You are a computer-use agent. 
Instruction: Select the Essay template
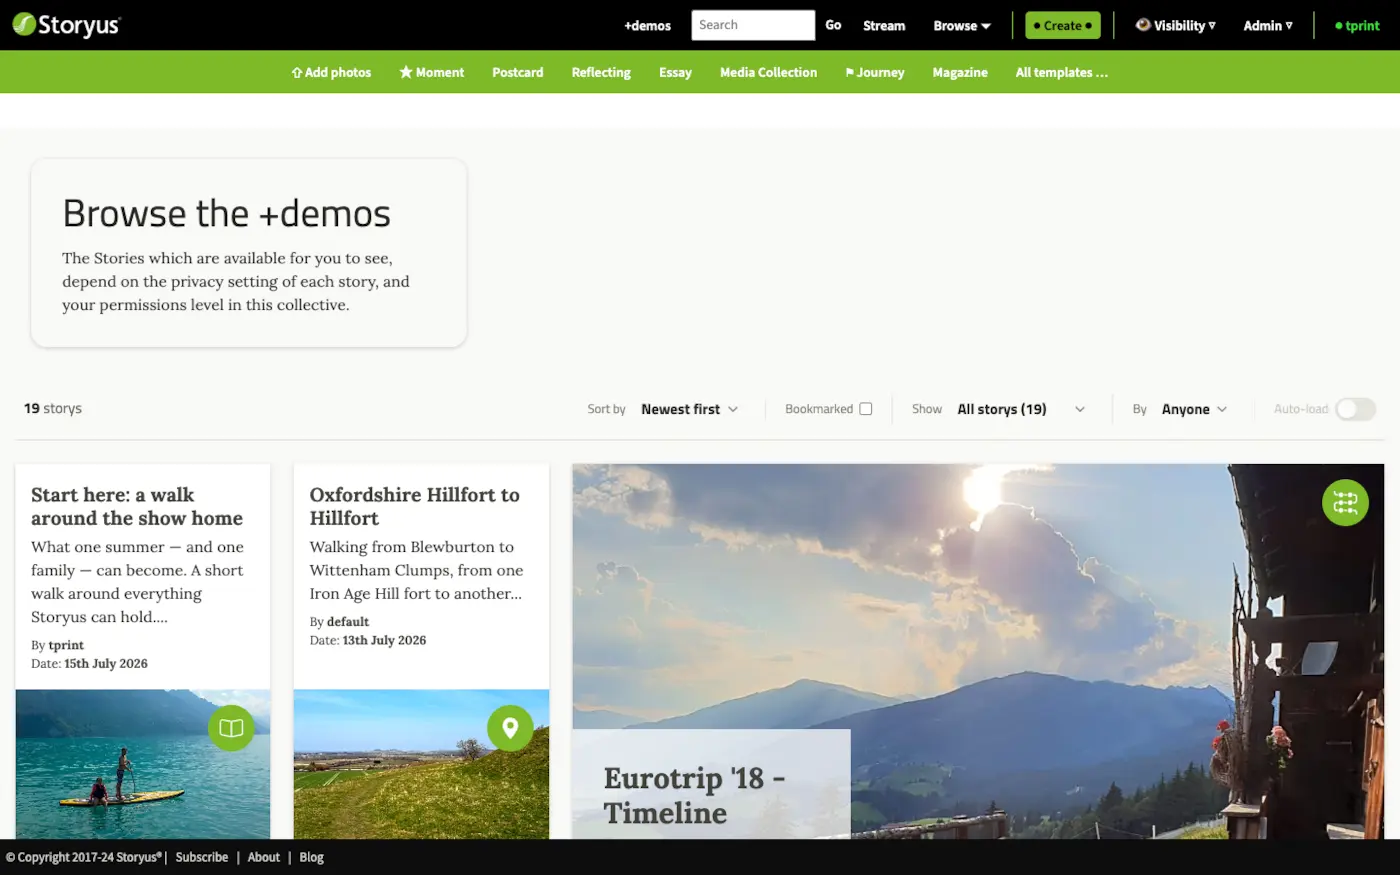[675, 72]
